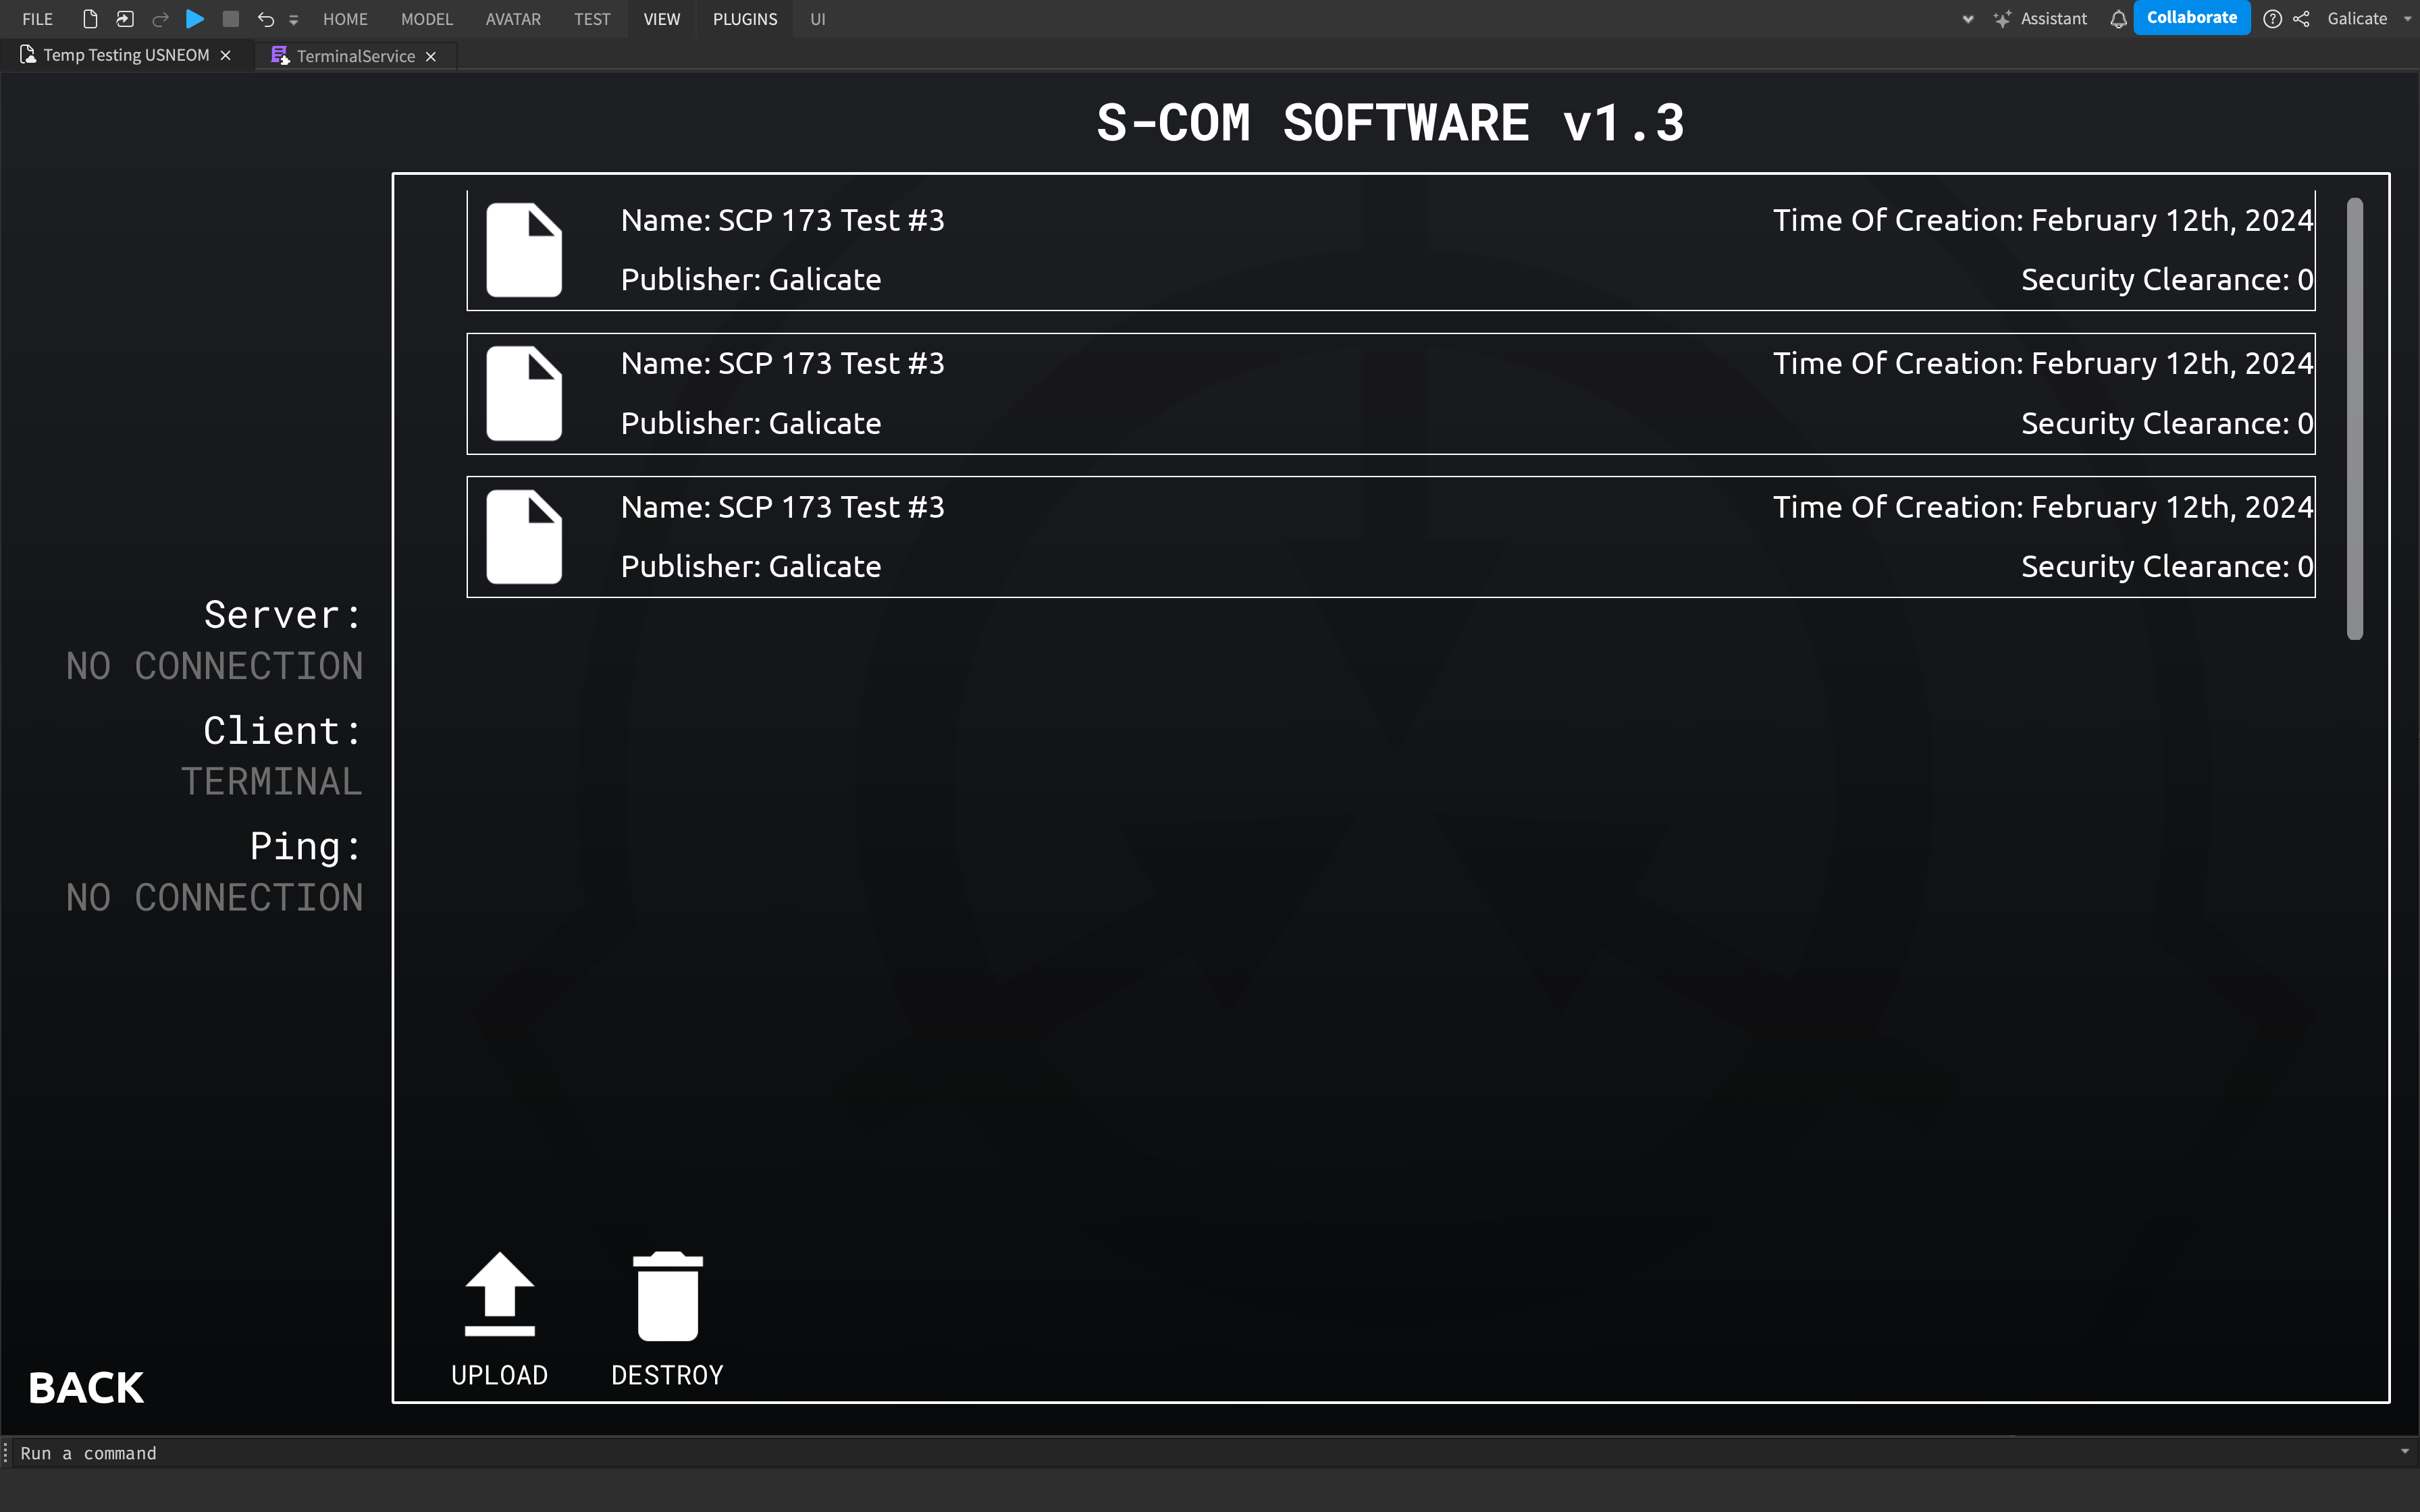Click the share icon near Collaborate
This screenshot has height=1512, width=2420.
(2301, 18)
